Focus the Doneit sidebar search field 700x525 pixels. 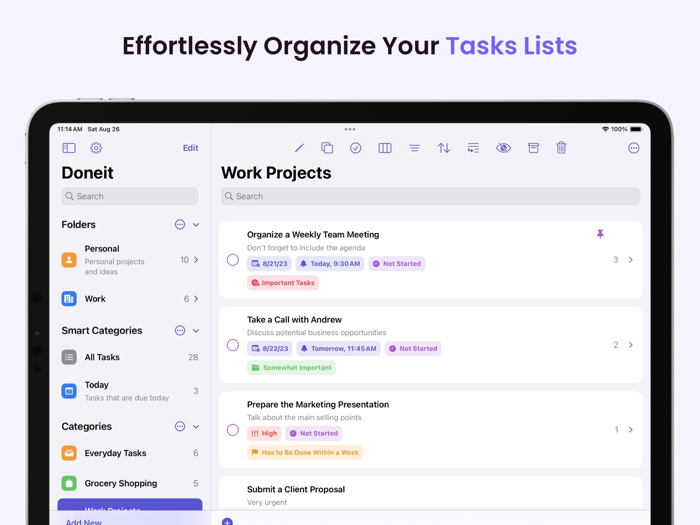point(130,196)
